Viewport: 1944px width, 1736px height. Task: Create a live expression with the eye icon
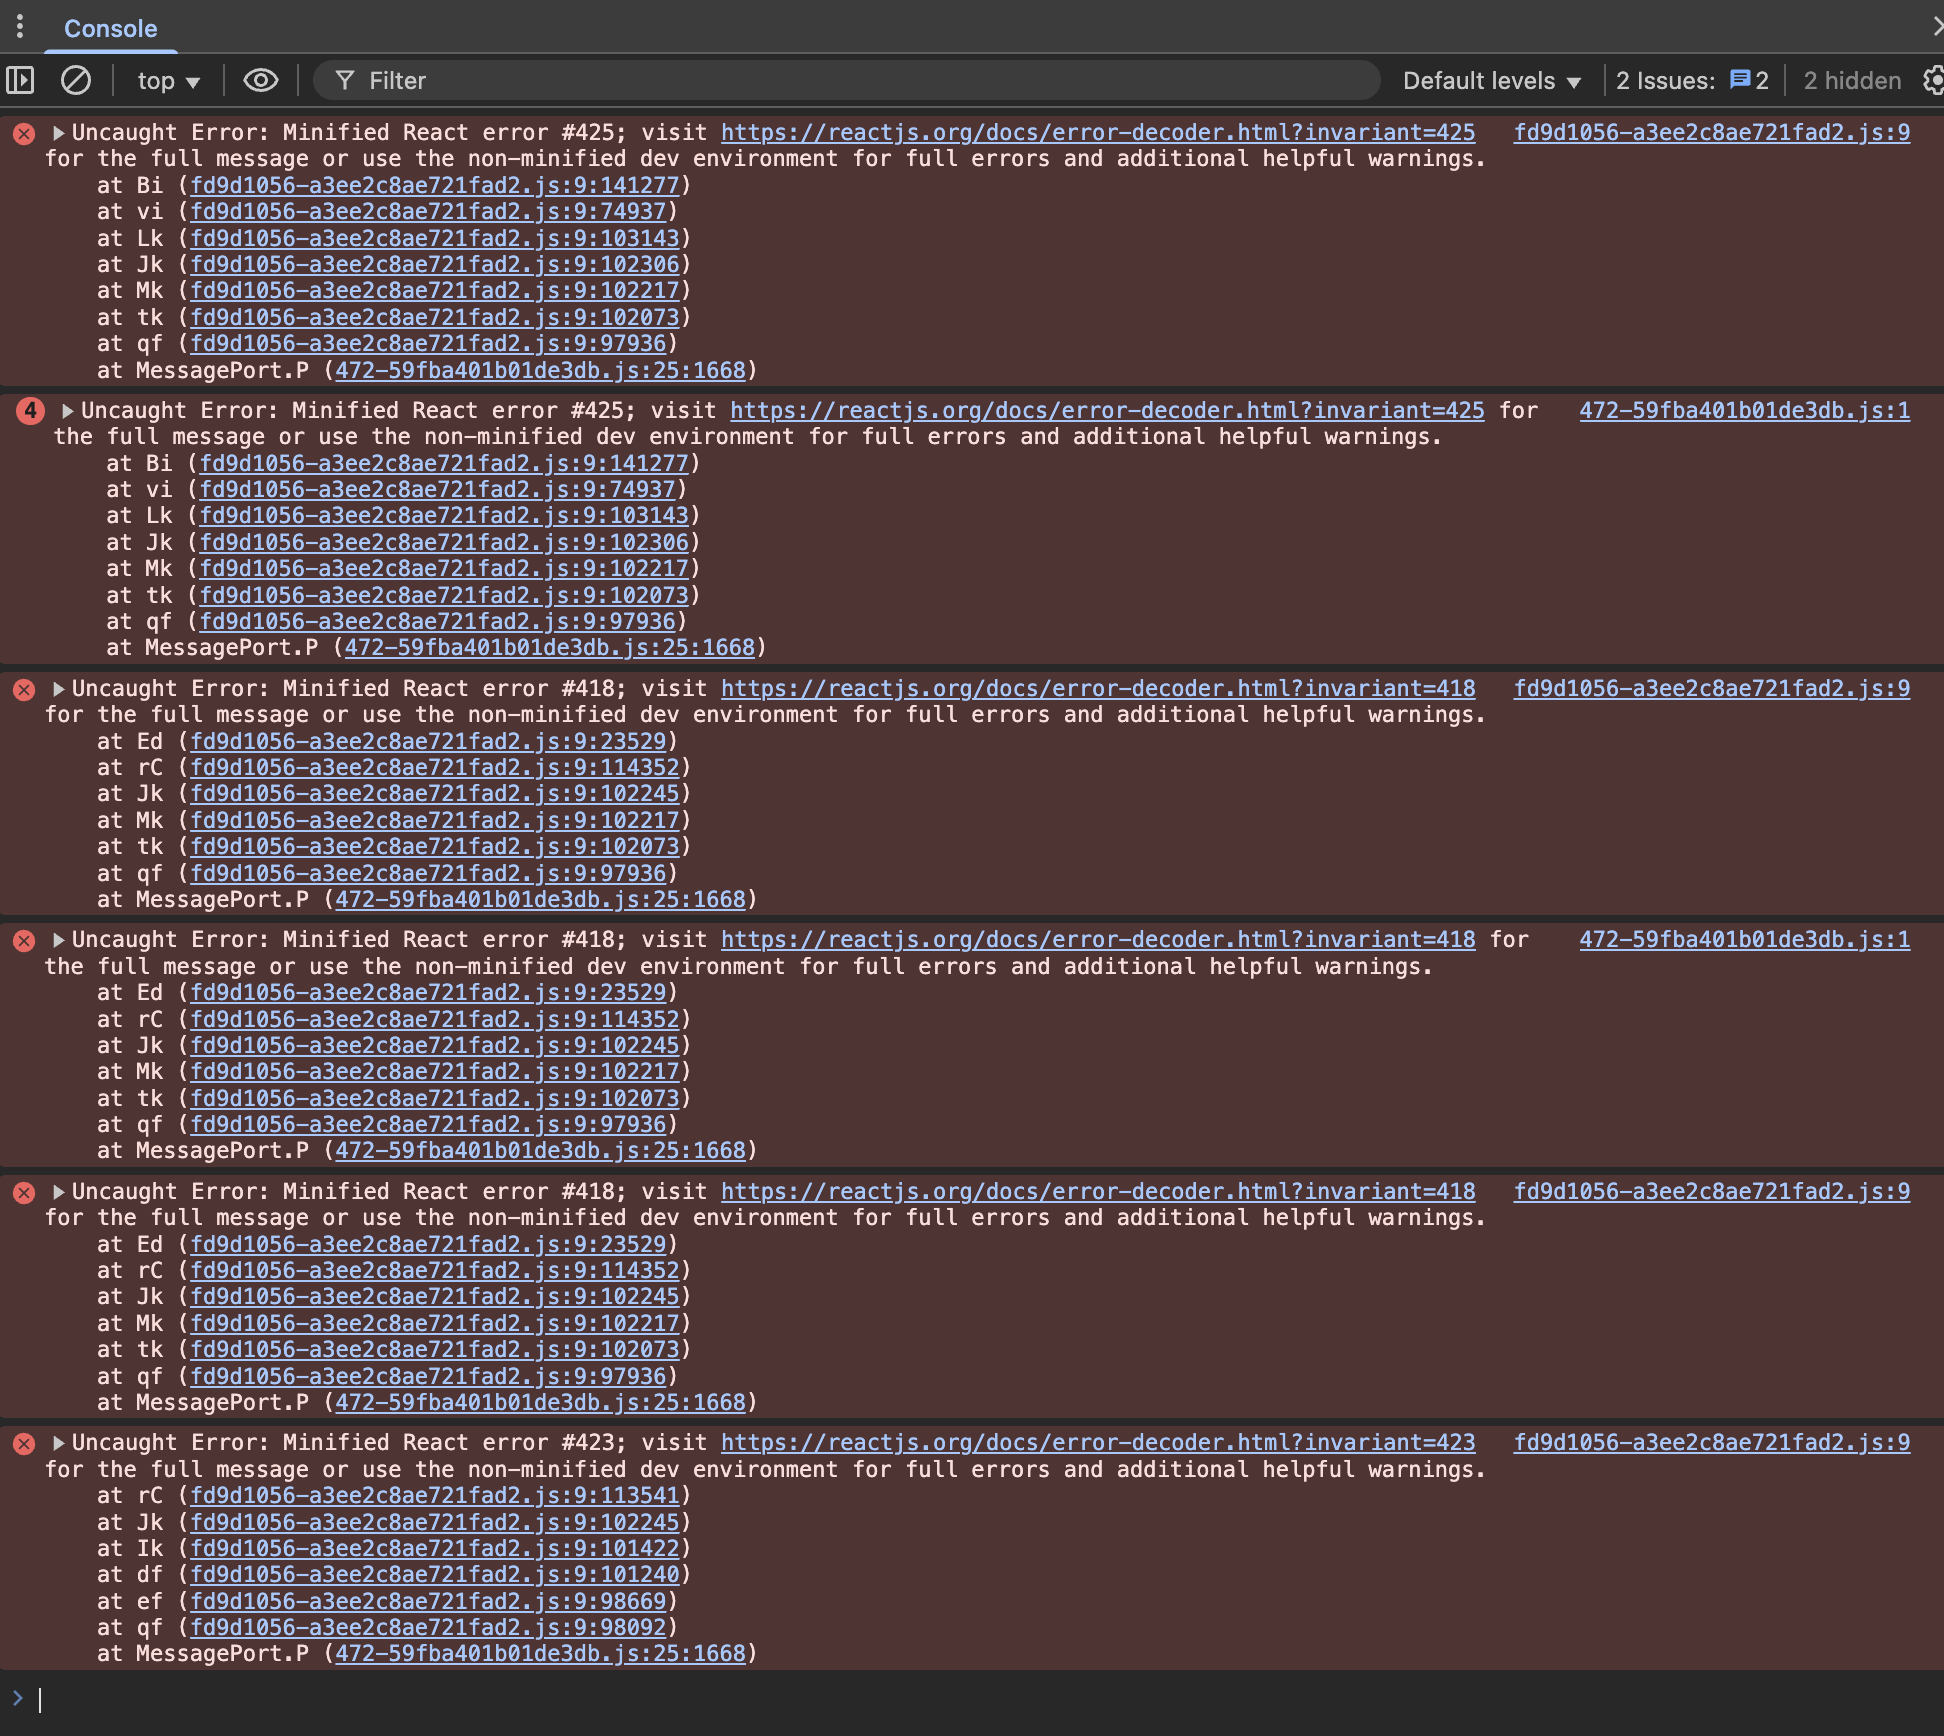click(260, 80)
